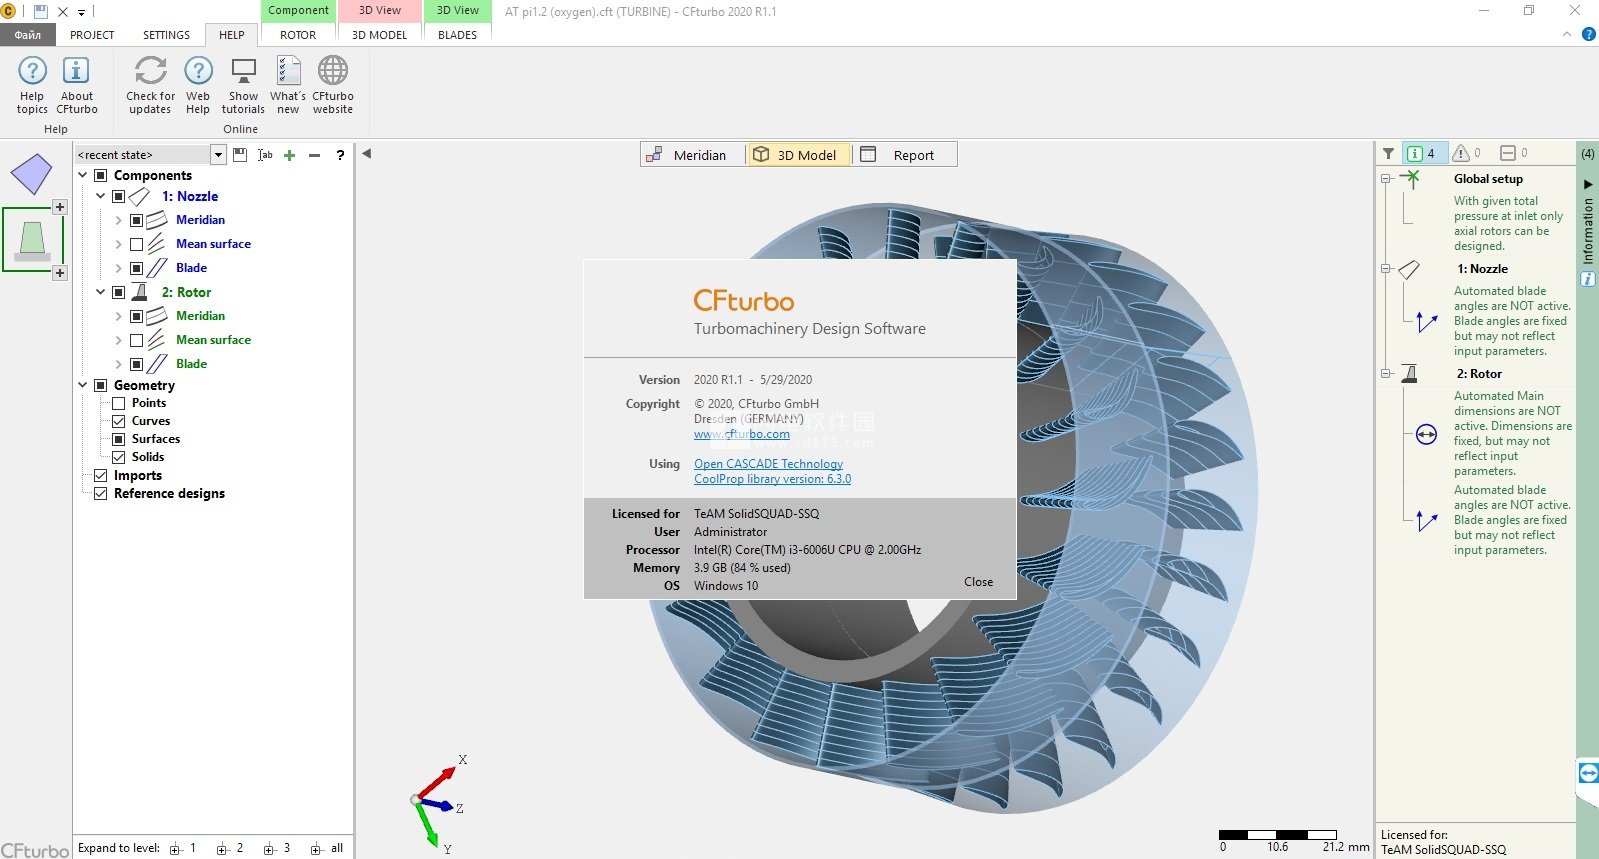Open Web Help icon
This screenshot has width=1599, height=859.
coord(198,71)
